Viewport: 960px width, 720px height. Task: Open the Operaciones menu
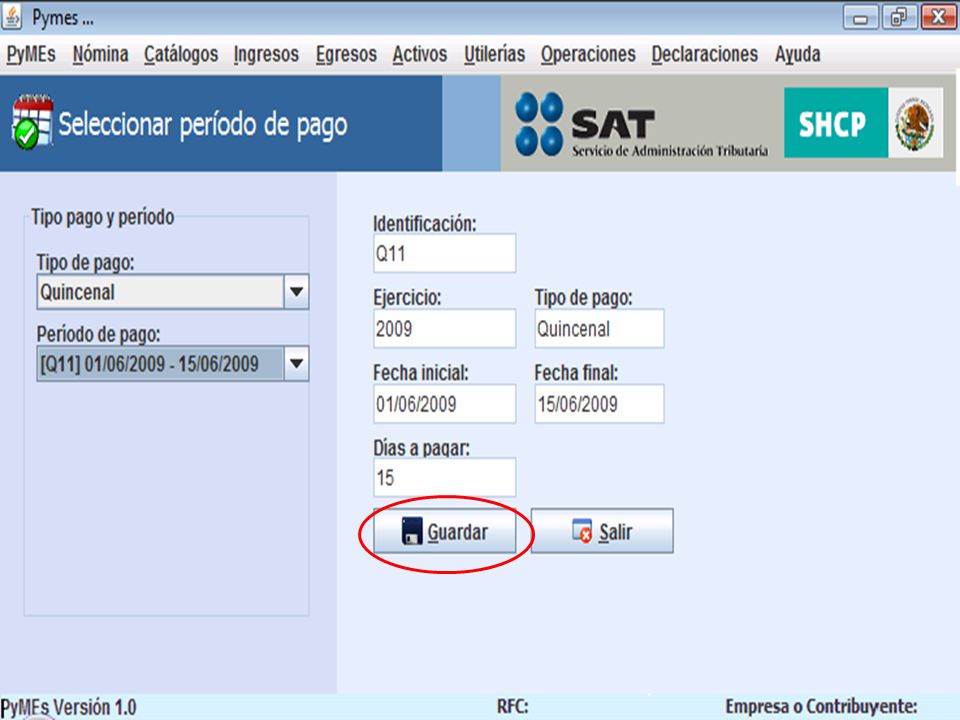[x=588, y=54]
